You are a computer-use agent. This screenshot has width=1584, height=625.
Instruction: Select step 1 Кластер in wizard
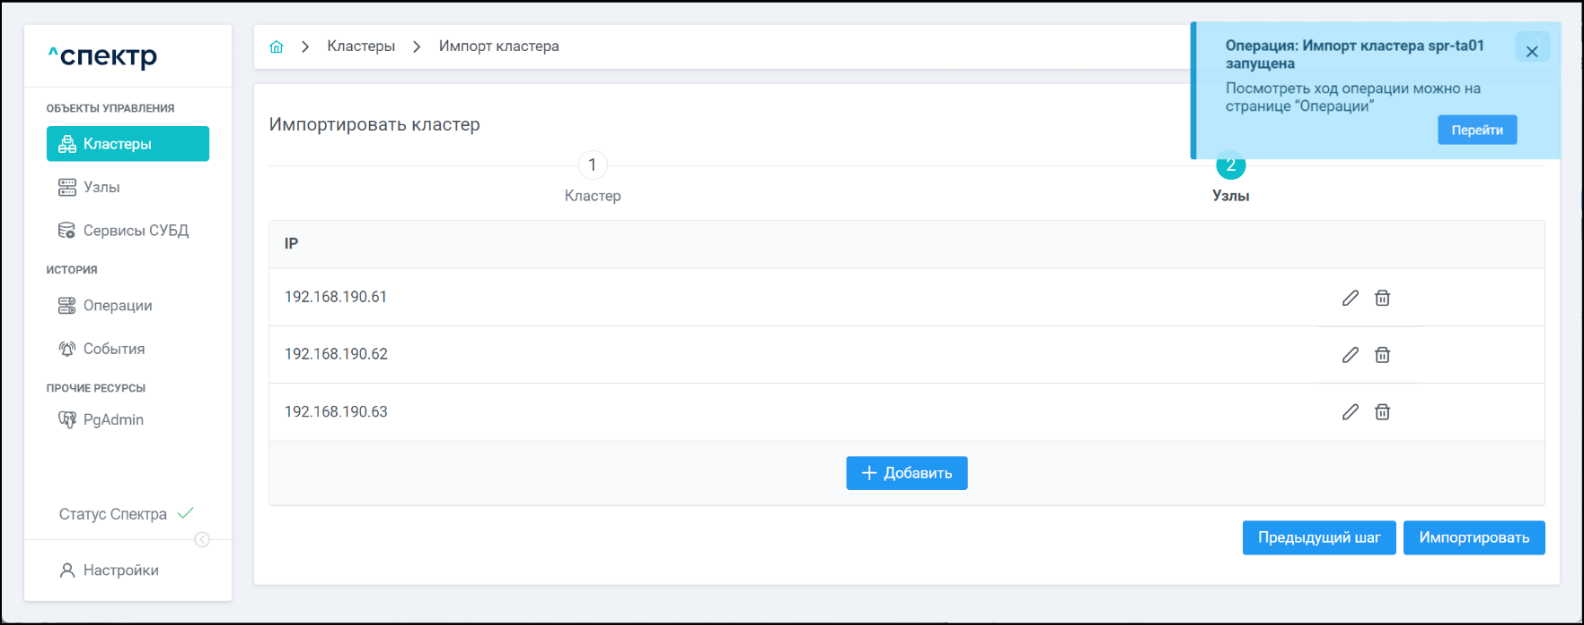[592, 166]
